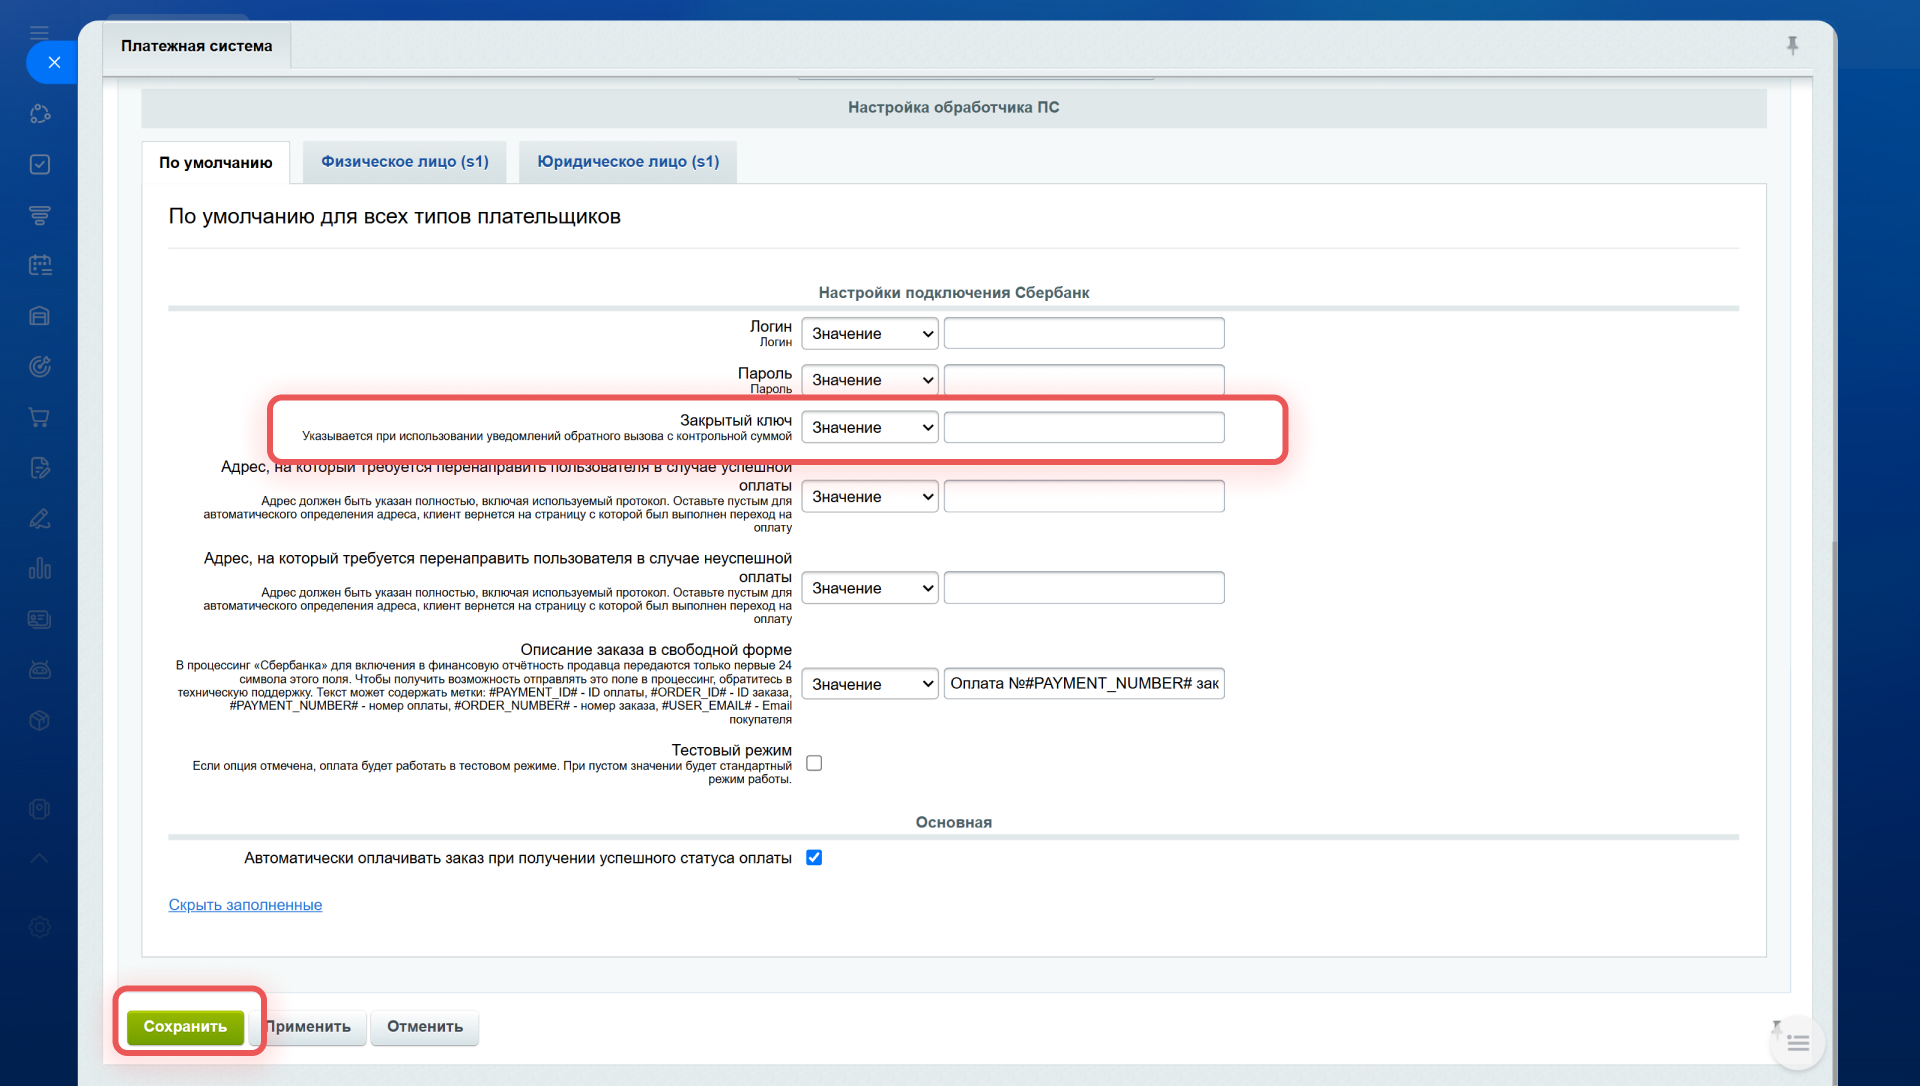Click the pin icon at top right
This screenshot has width=1920, height=1086.
point(1792,45)
